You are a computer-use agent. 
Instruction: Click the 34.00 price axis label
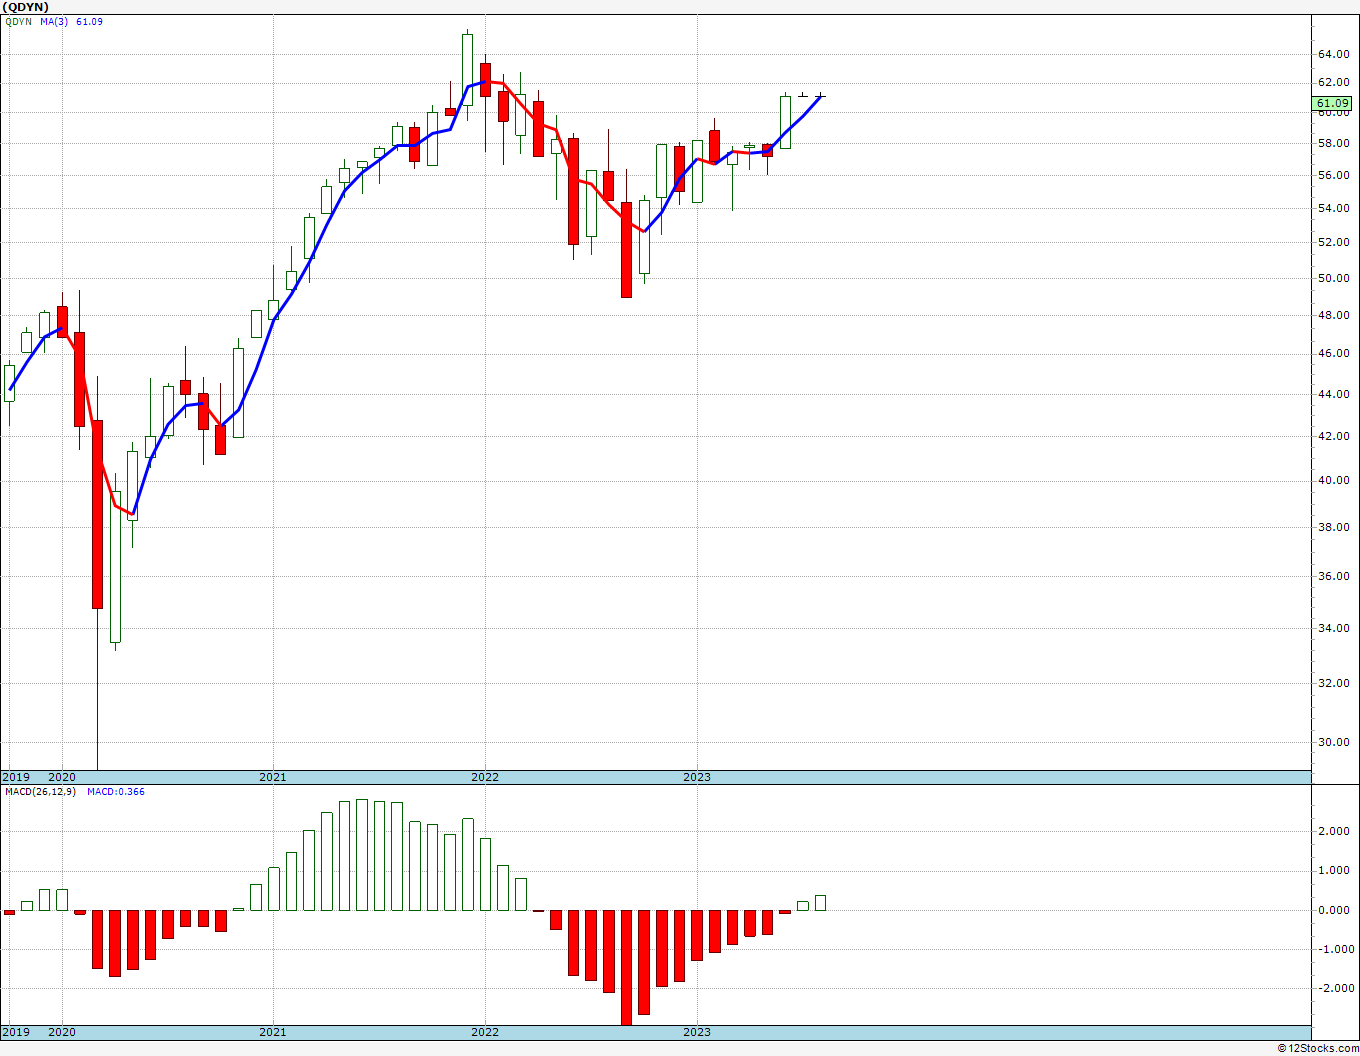click(x=1333, y=628)
